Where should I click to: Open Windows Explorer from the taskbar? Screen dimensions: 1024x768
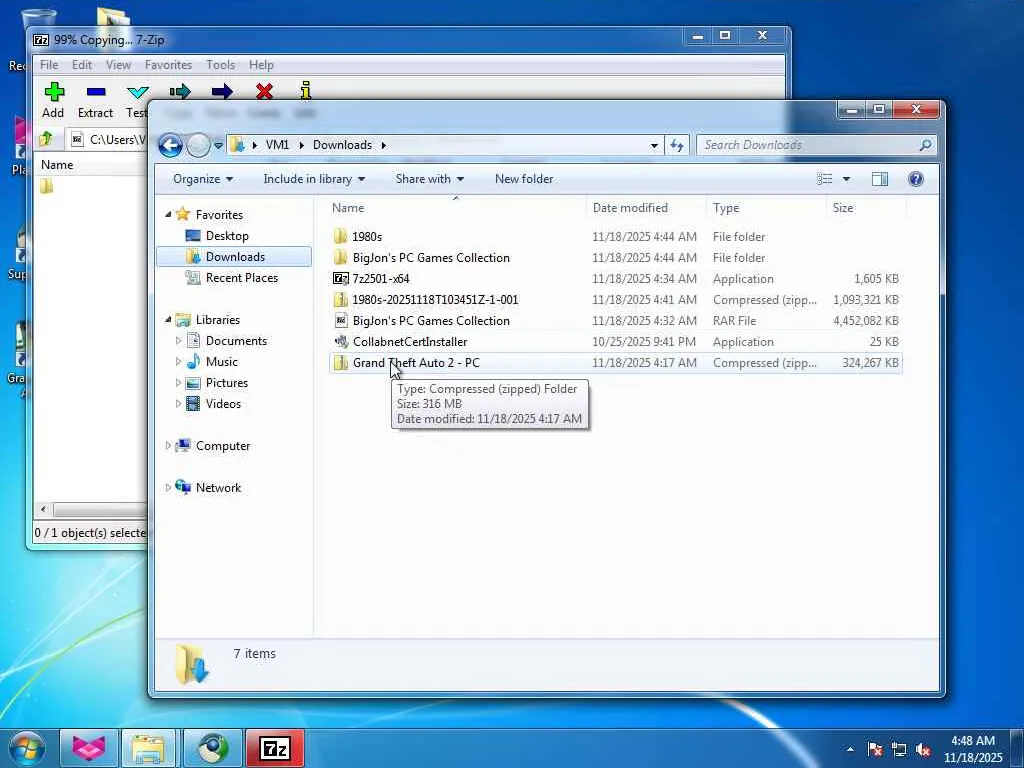149,748
